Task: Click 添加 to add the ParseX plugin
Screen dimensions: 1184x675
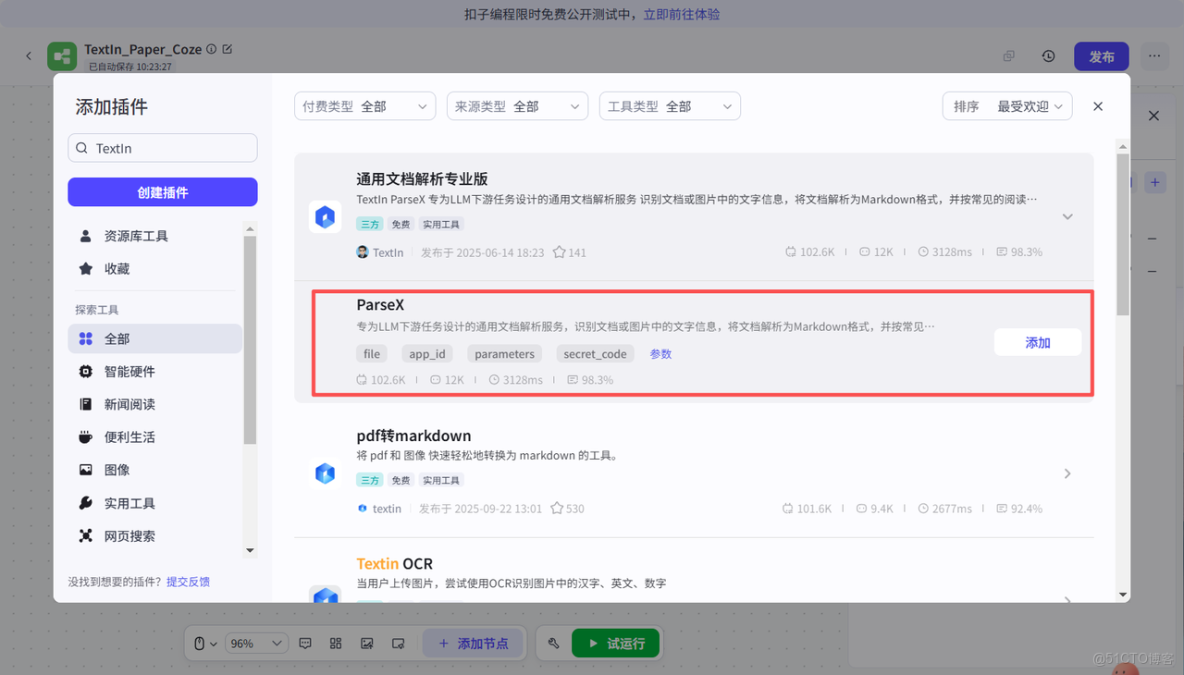Action: (1037, 342)
